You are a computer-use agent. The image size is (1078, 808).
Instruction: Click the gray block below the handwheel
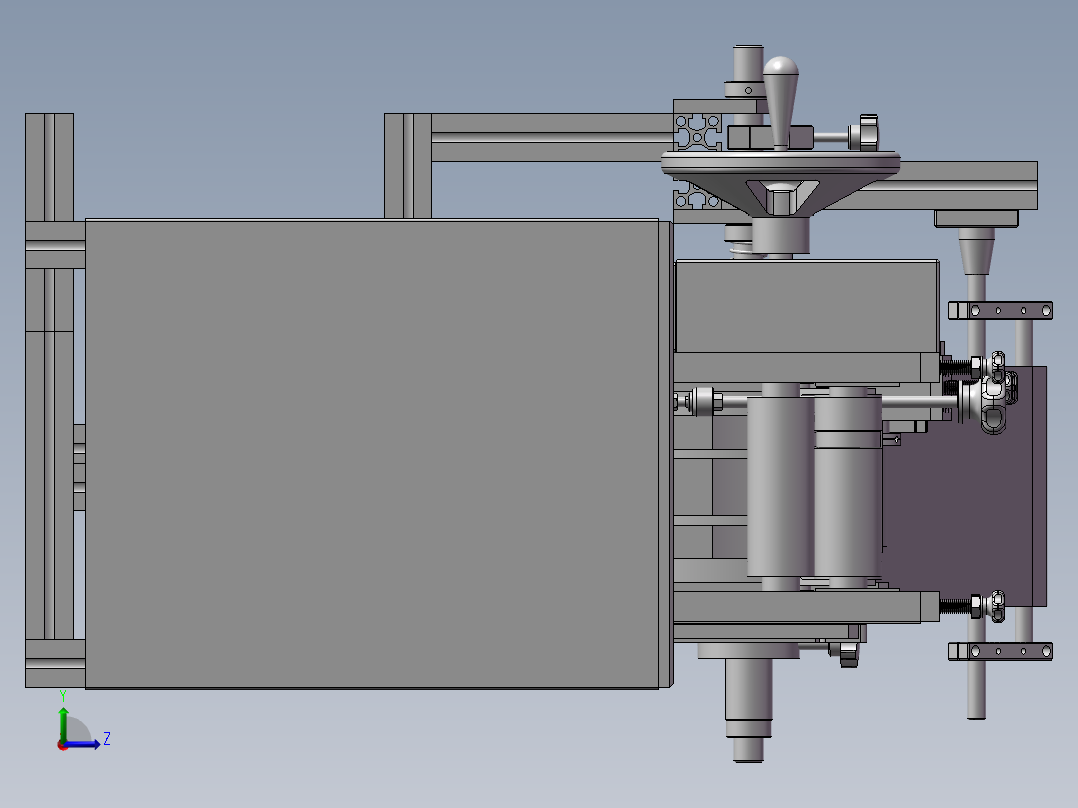806,306
